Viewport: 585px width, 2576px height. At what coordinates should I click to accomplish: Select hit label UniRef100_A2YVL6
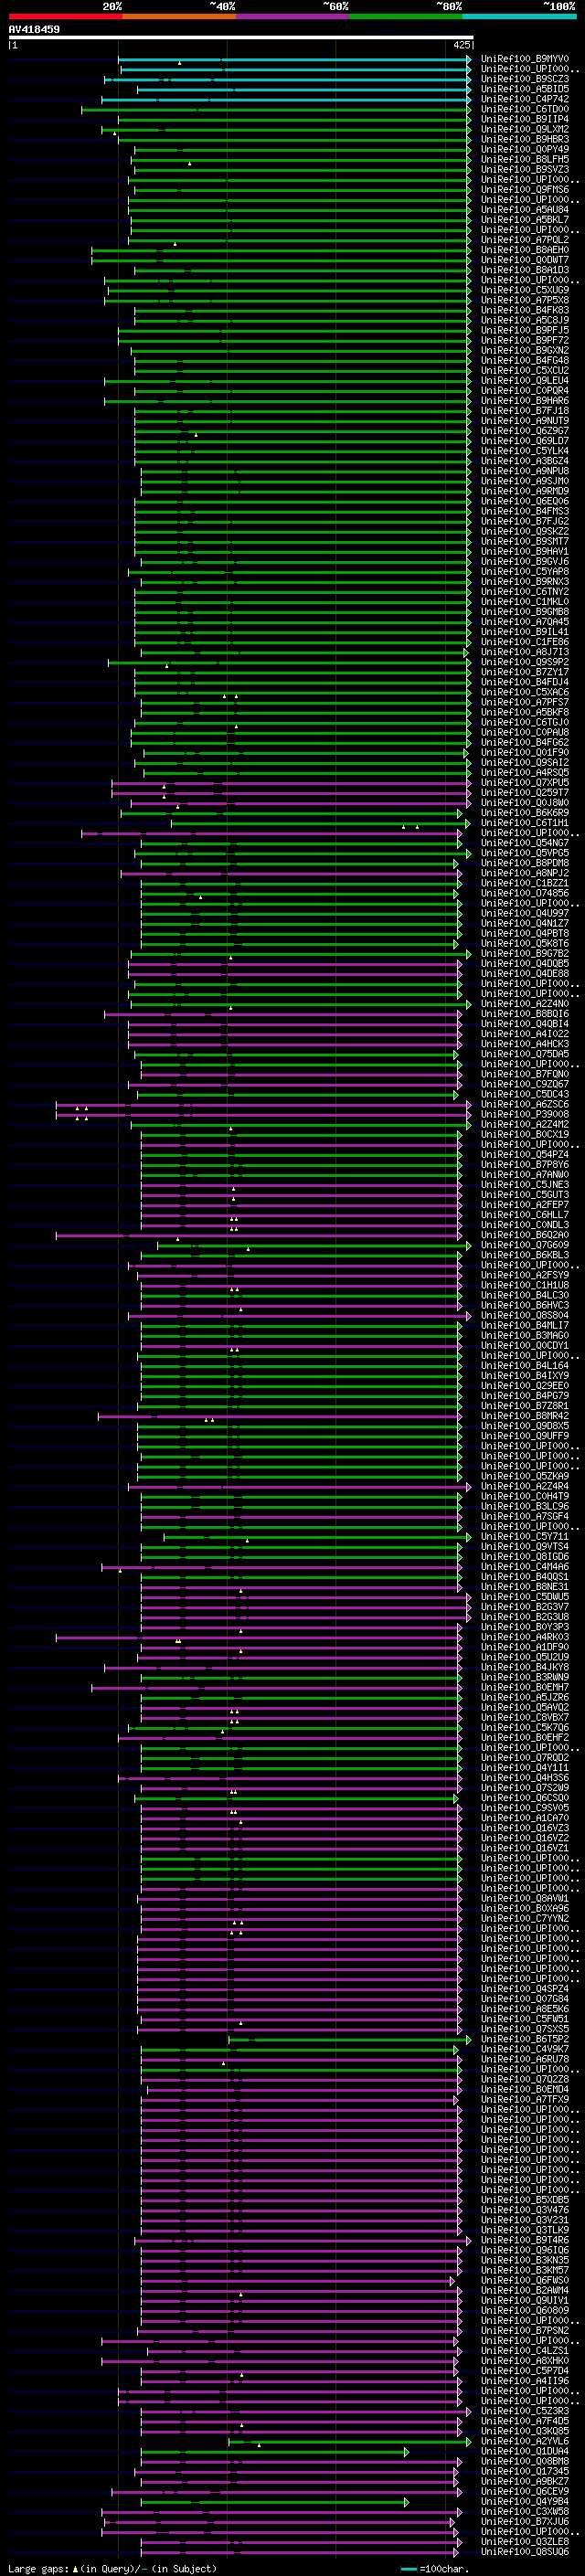(x=525, y=2441)
